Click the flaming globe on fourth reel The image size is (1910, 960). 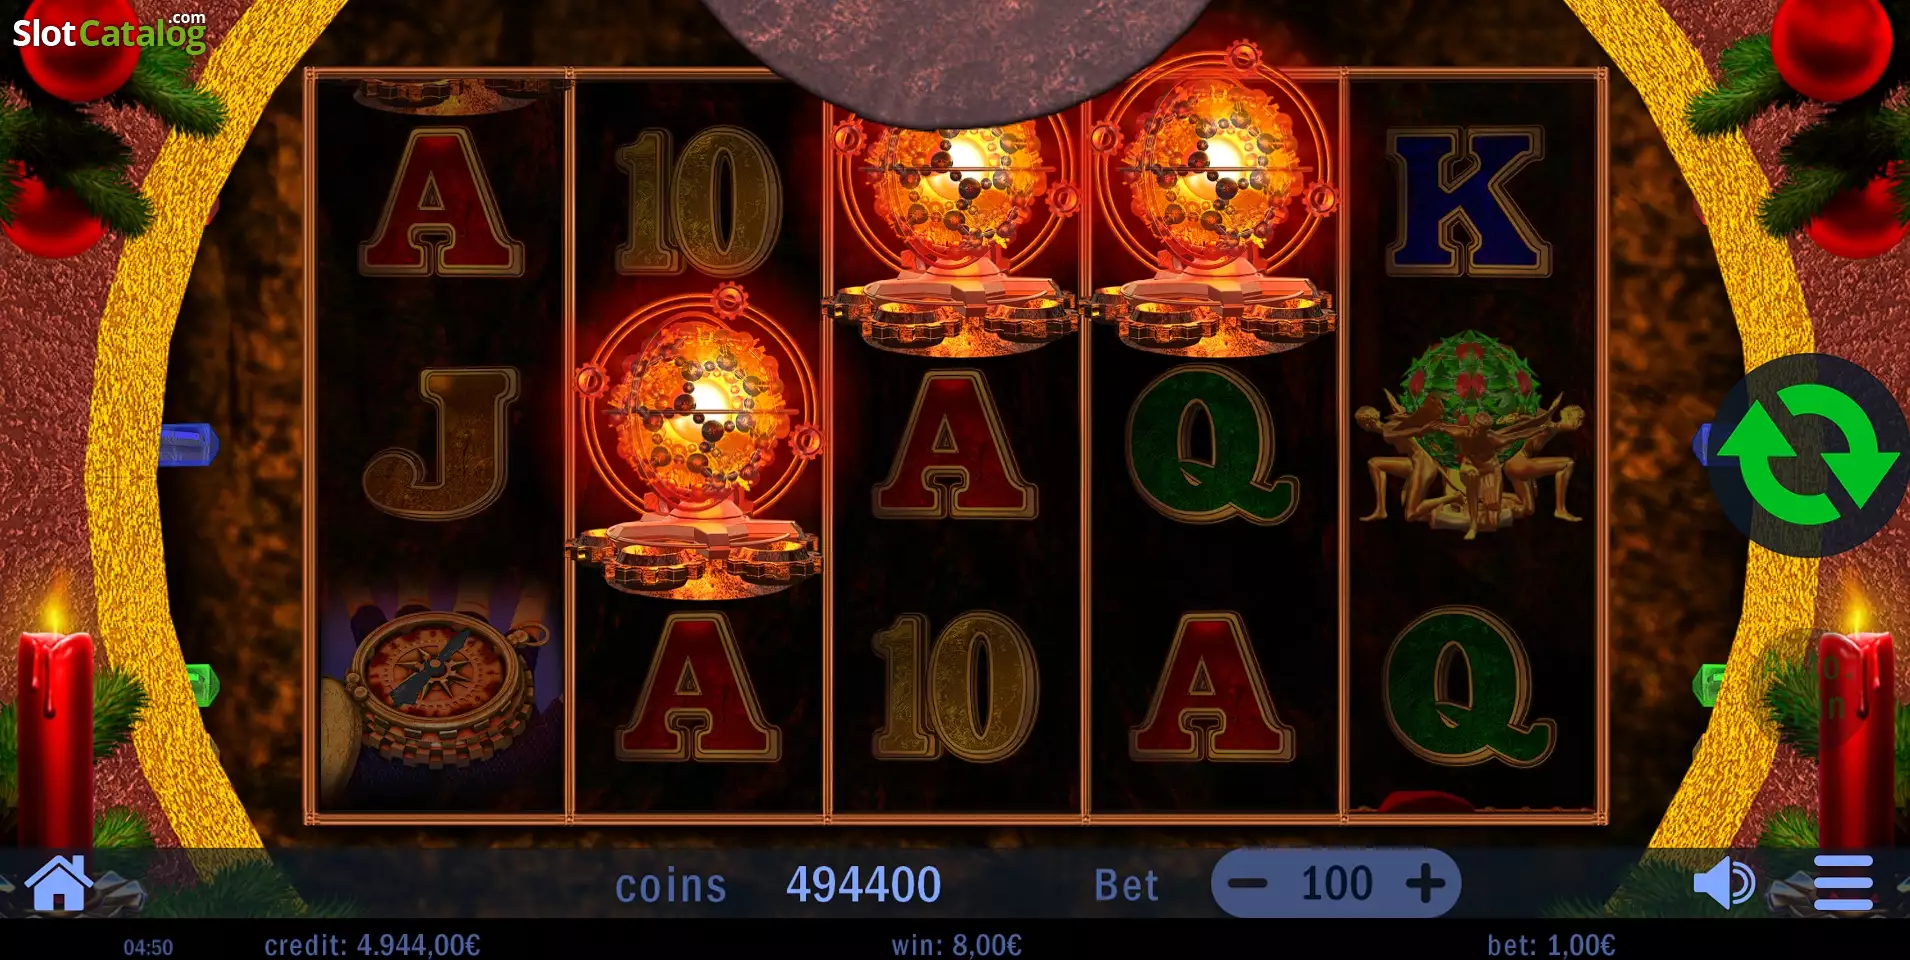pyautogui.click(x=1211, y=200)
